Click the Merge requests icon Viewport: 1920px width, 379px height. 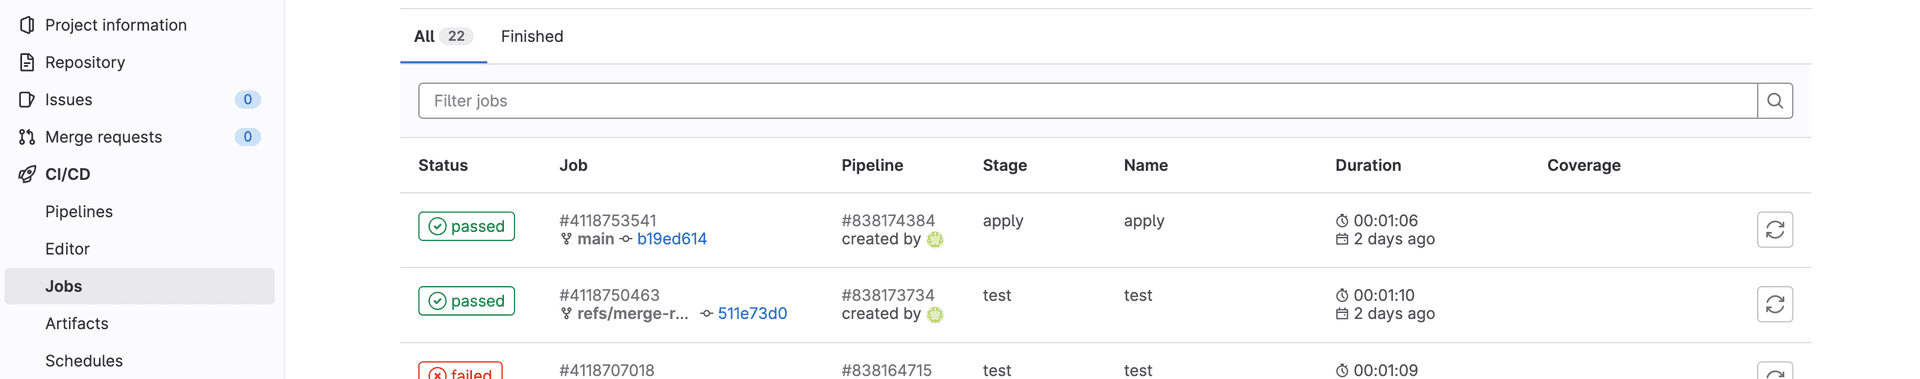(27, 137)
